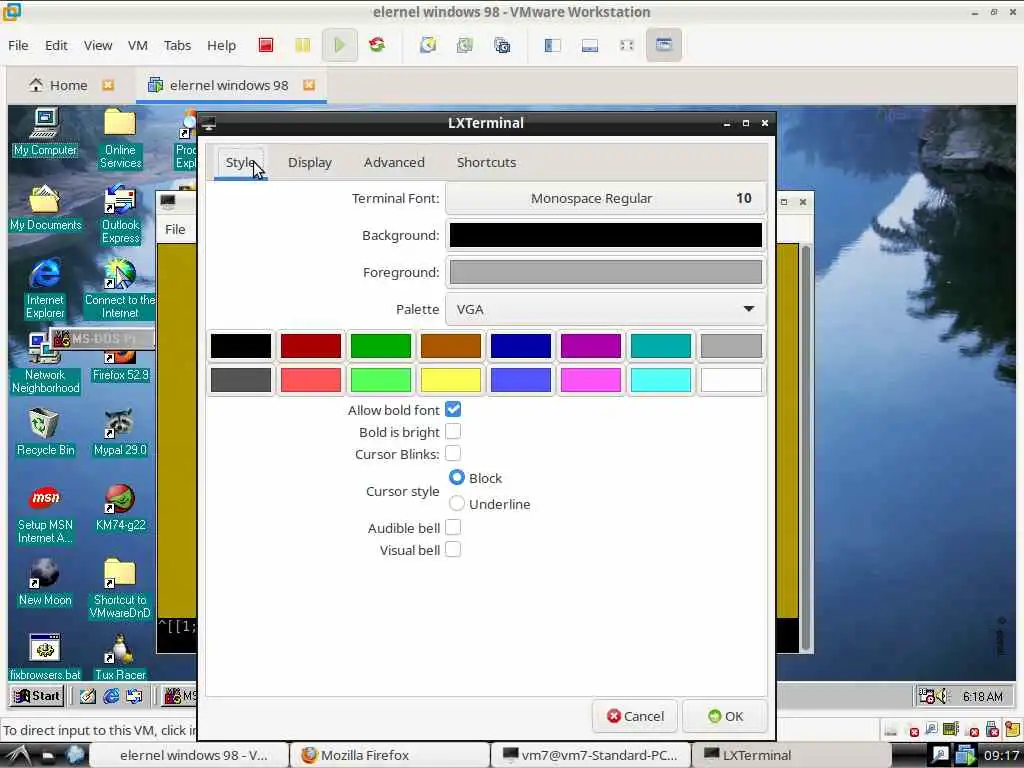Screen dimensions: 1024x768
Task: Select the Underline cursor style
Action: (456, 504)
